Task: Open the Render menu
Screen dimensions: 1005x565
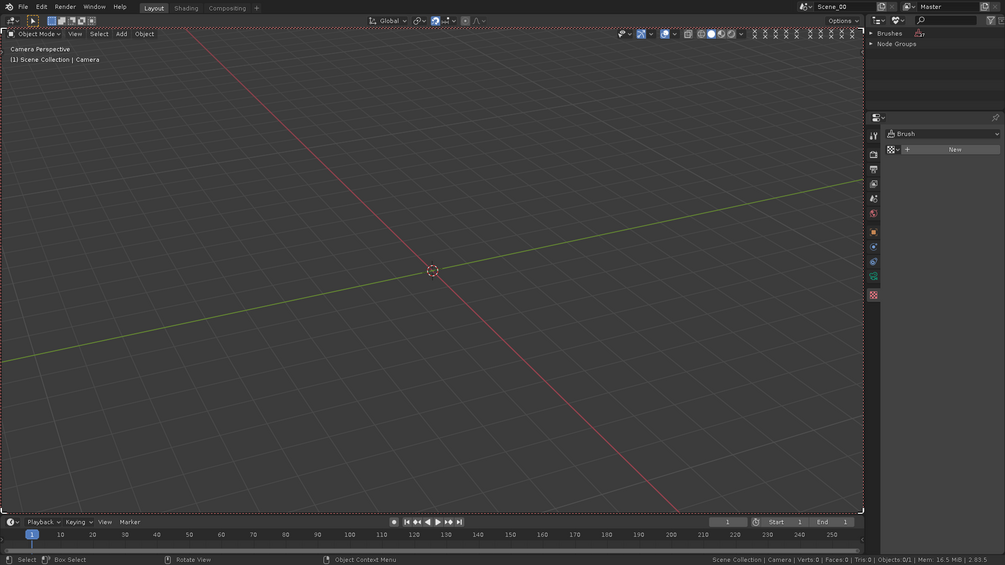Action: click(65, 6)
